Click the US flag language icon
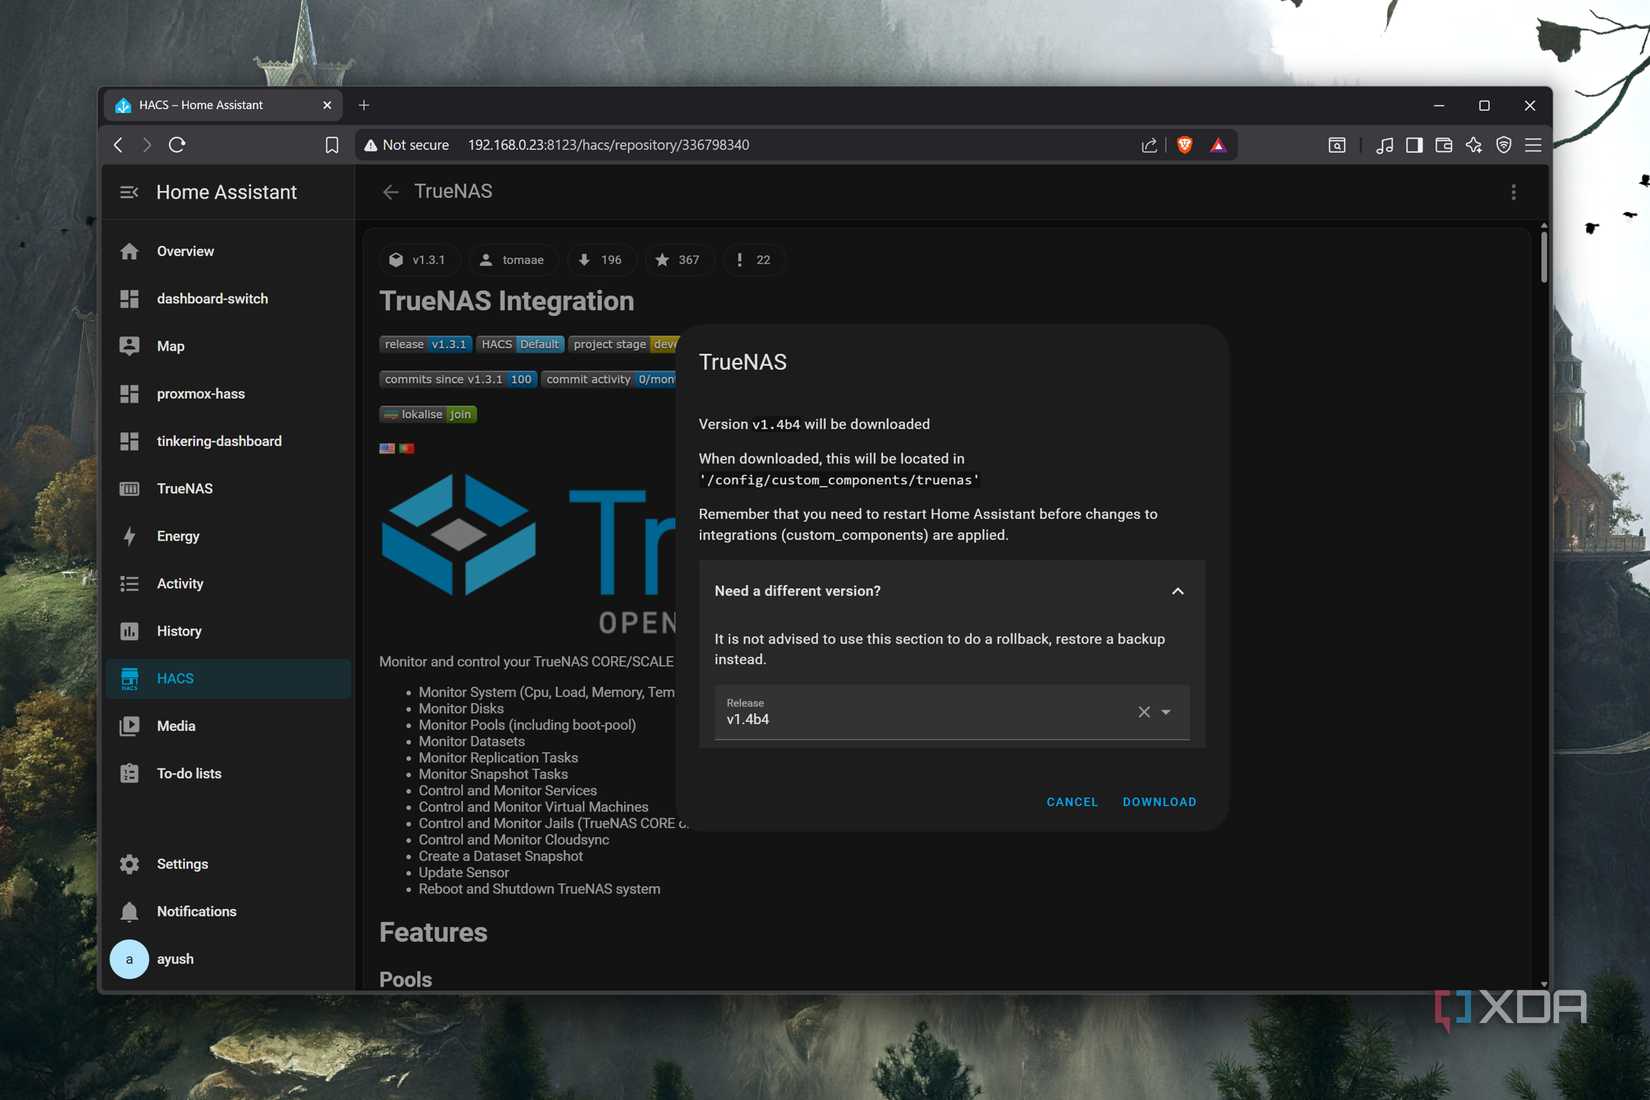 387,448
